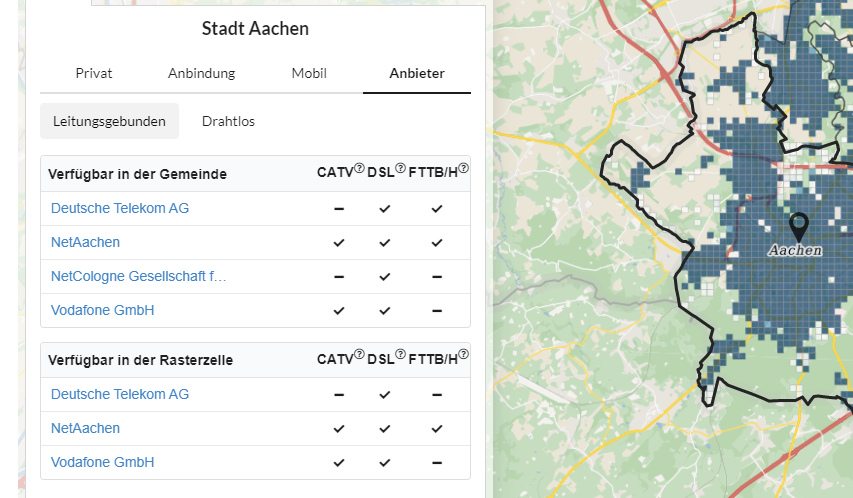Click FTTB/H dash for Deutsche Telekom in Rasterzelle

pyautogui.click(x=437, y=395)
